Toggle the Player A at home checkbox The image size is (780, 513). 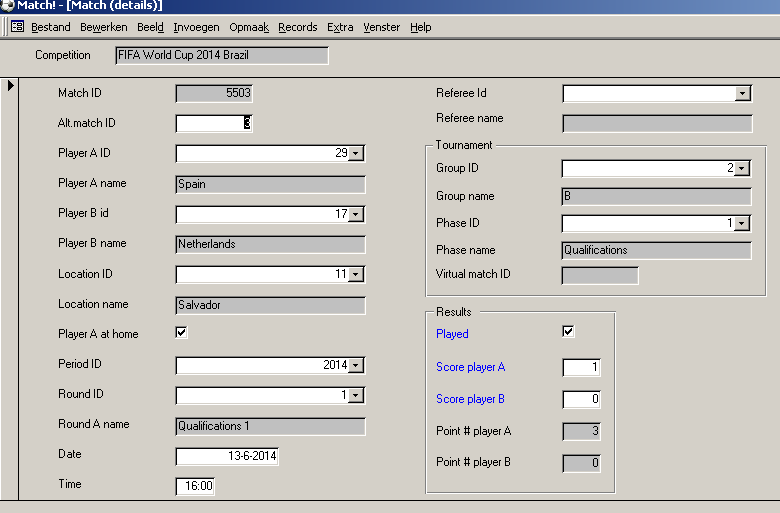pyautogui.click(x=182, y=332)
